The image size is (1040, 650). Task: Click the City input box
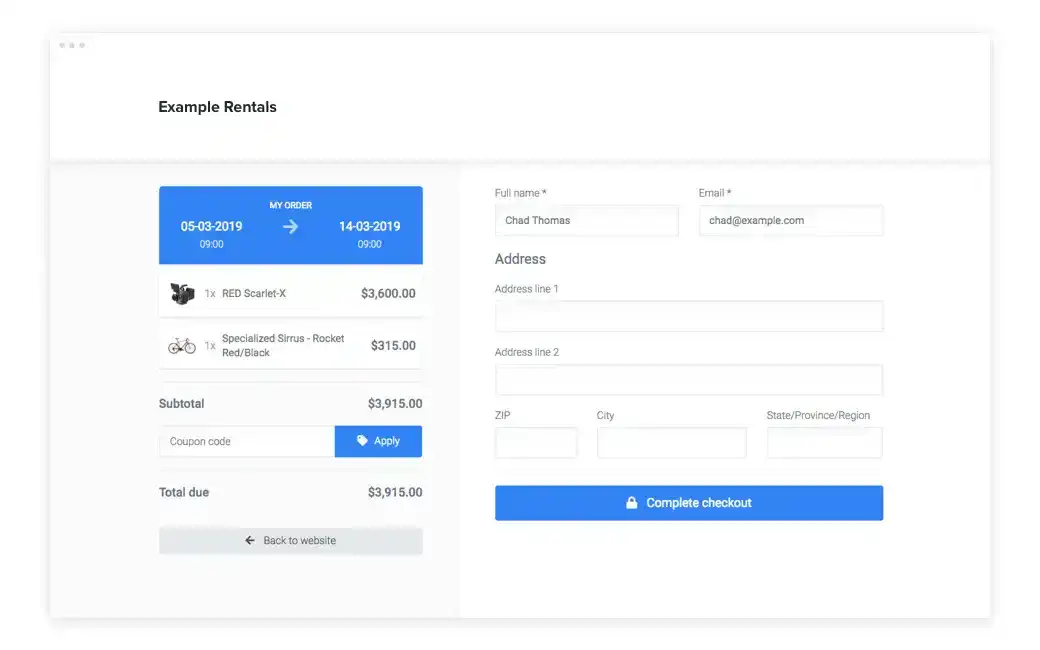671,442
